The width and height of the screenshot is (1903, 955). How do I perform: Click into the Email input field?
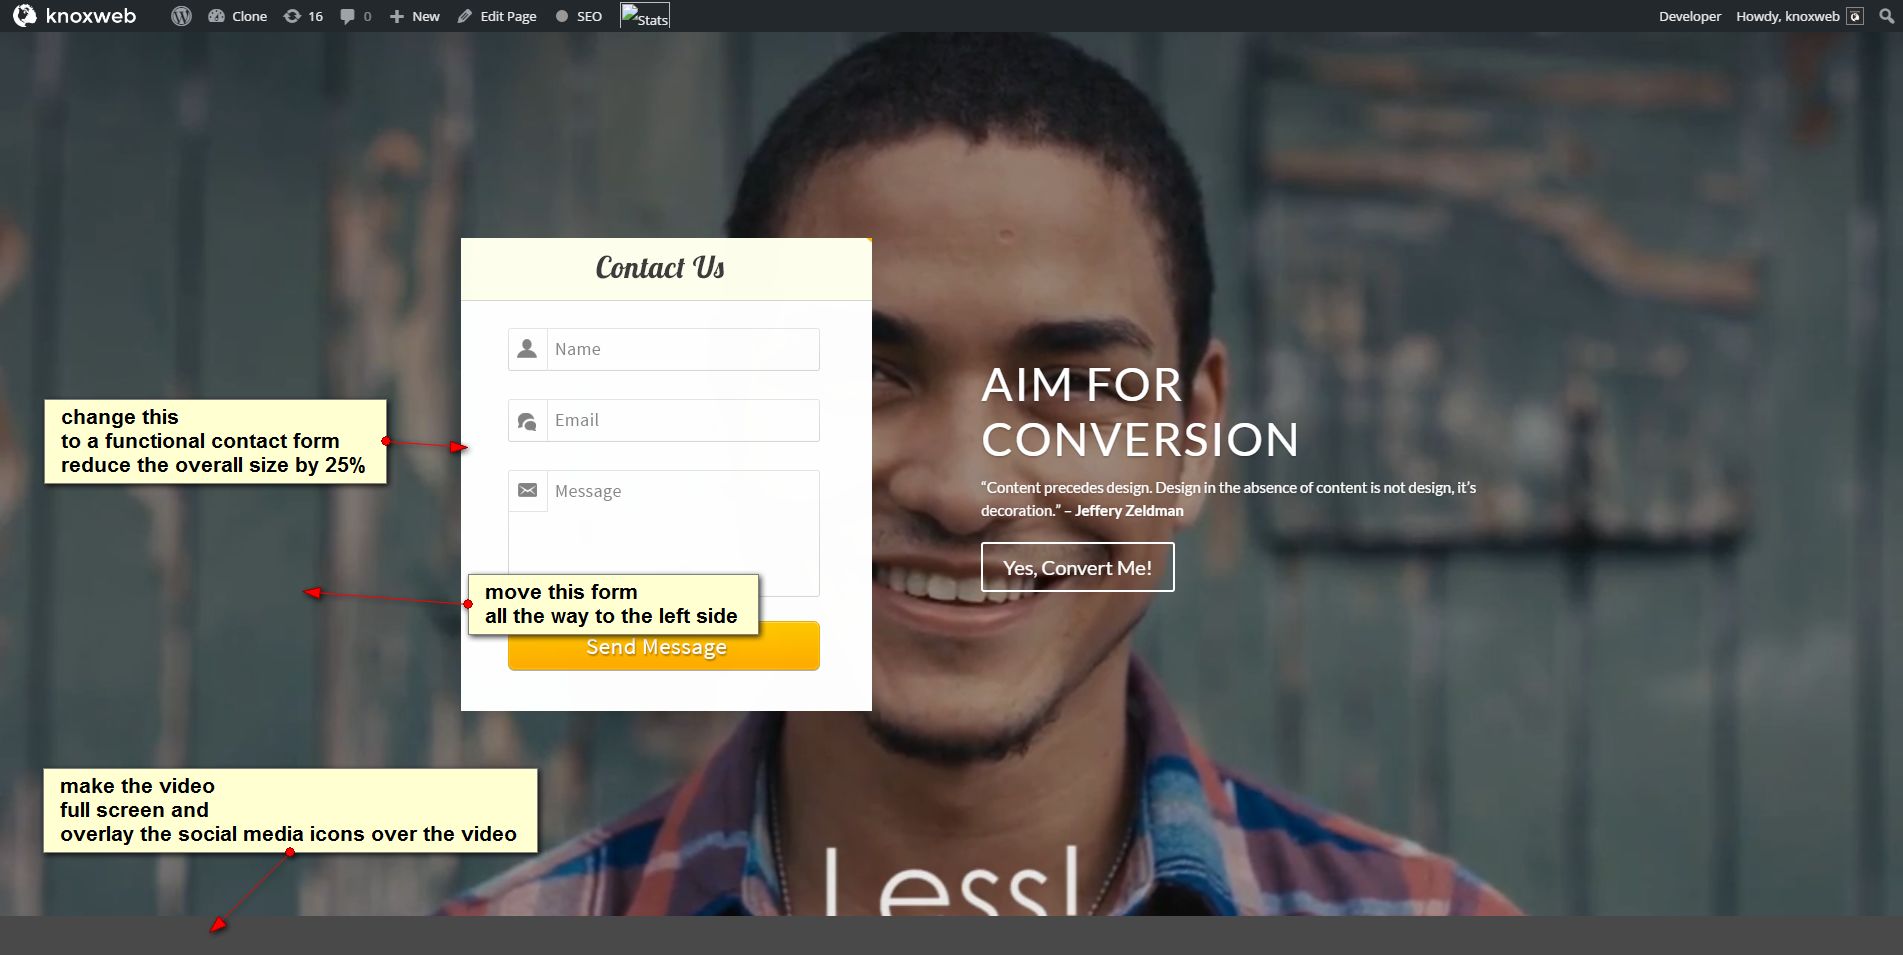[x=683, y=420]
